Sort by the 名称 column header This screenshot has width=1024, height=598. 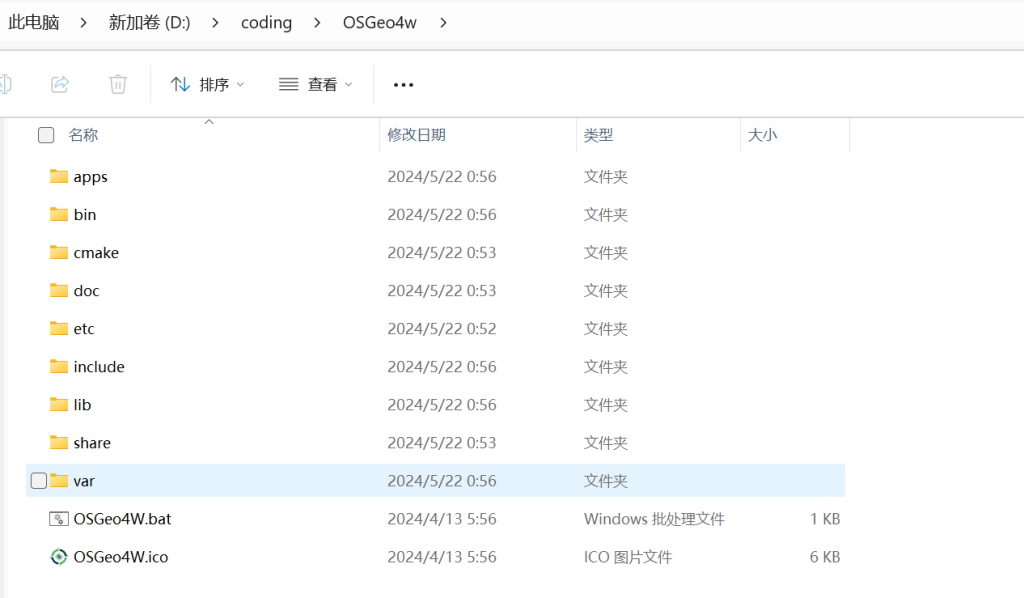[84, 135]
